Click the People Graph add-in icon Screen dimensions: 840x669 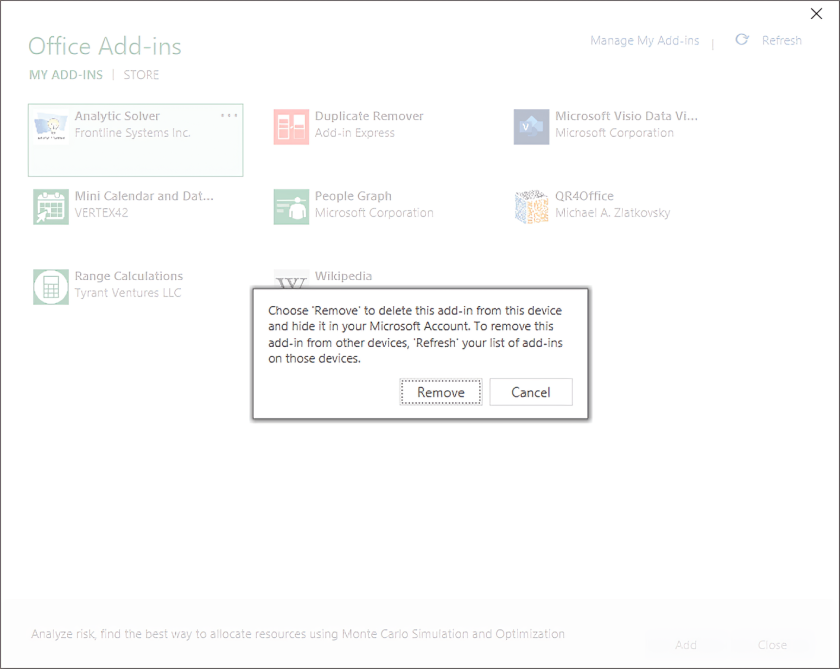pos(291,207)
